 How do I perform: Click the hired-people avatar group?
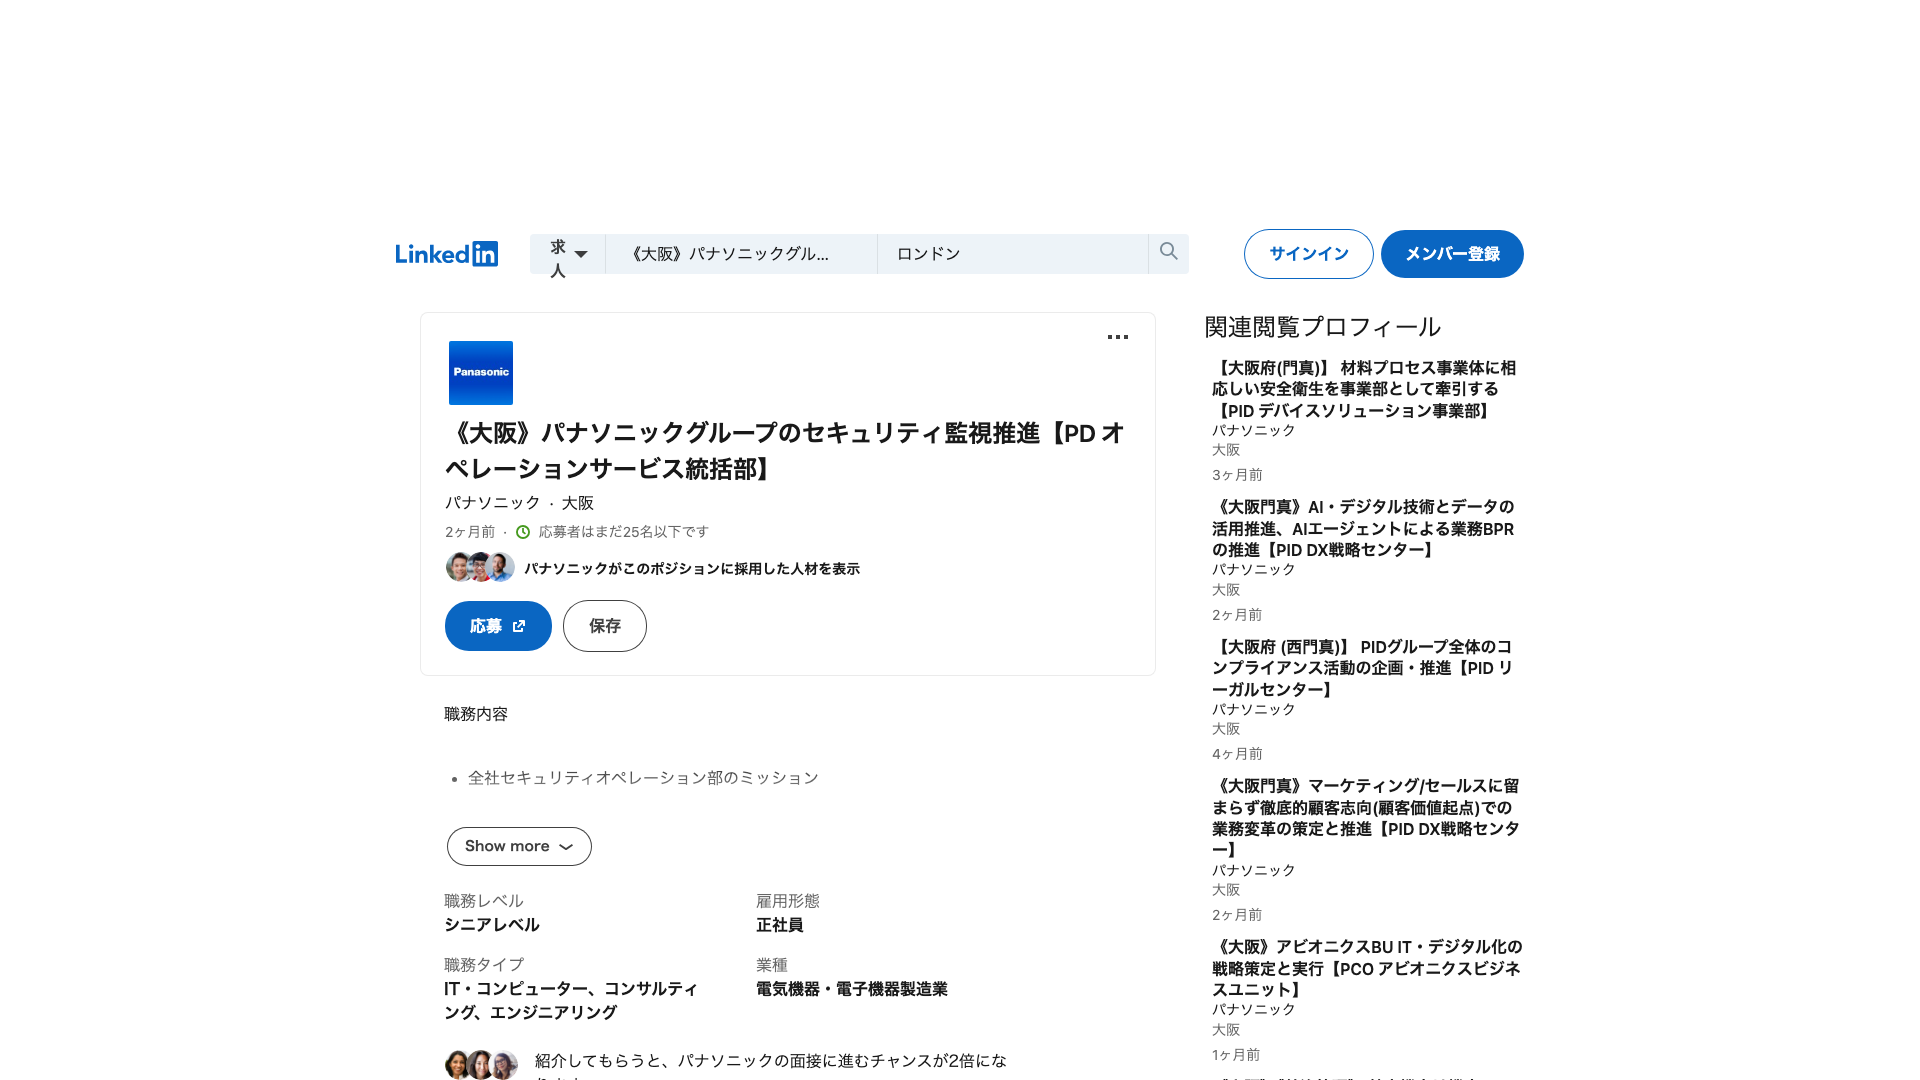[x=480, y=567]
